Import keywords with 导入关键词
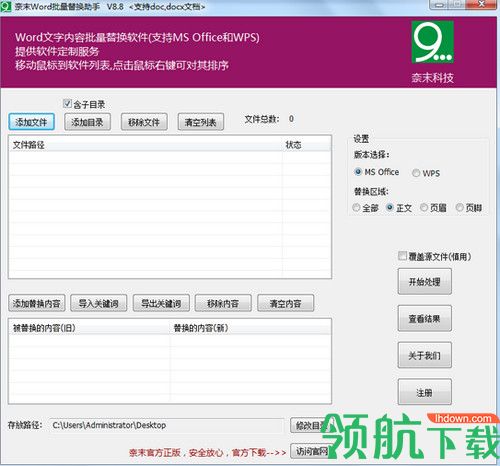Image resolution: width=500 pixels, height=466 pixels. (x=99, y=303)
